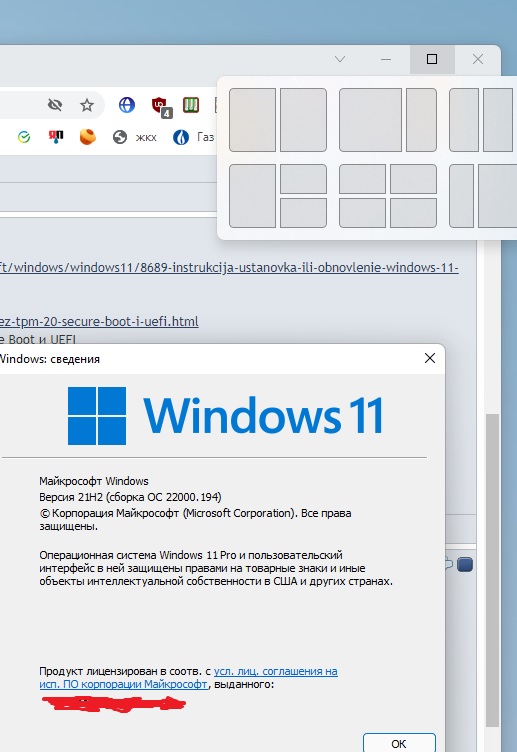Click the green striped extension icon
Image resolution: width=517 pixels, height=752 pixels.
(191, 105)
